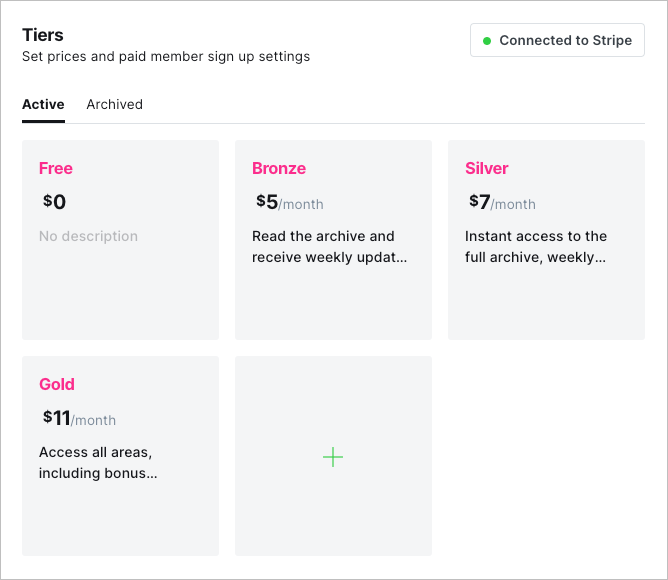The height and width of the screenshot is (580, 668).
Task: Open the Silver tier title
Action: (487, 168)
